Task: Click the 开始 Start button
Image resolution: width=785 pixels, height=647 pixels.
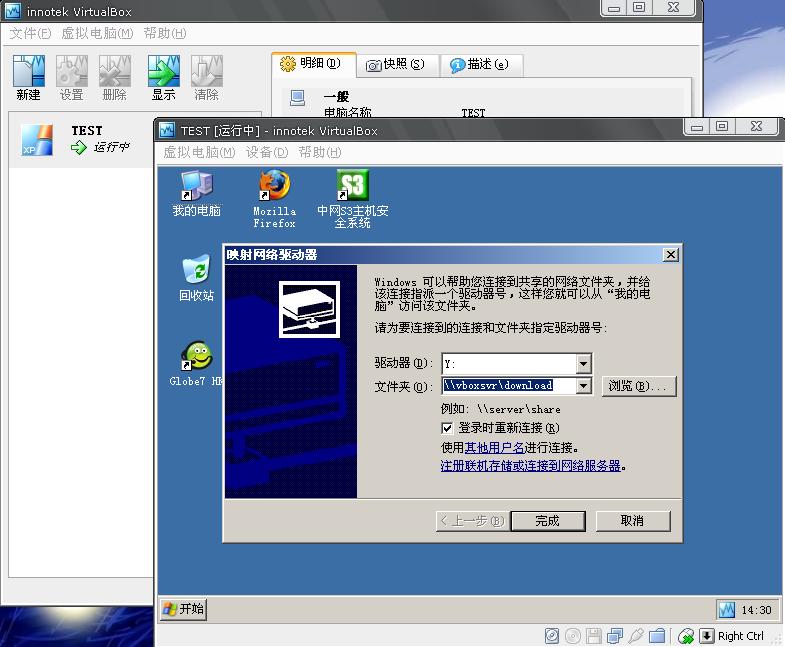Action: click(184, 609)
